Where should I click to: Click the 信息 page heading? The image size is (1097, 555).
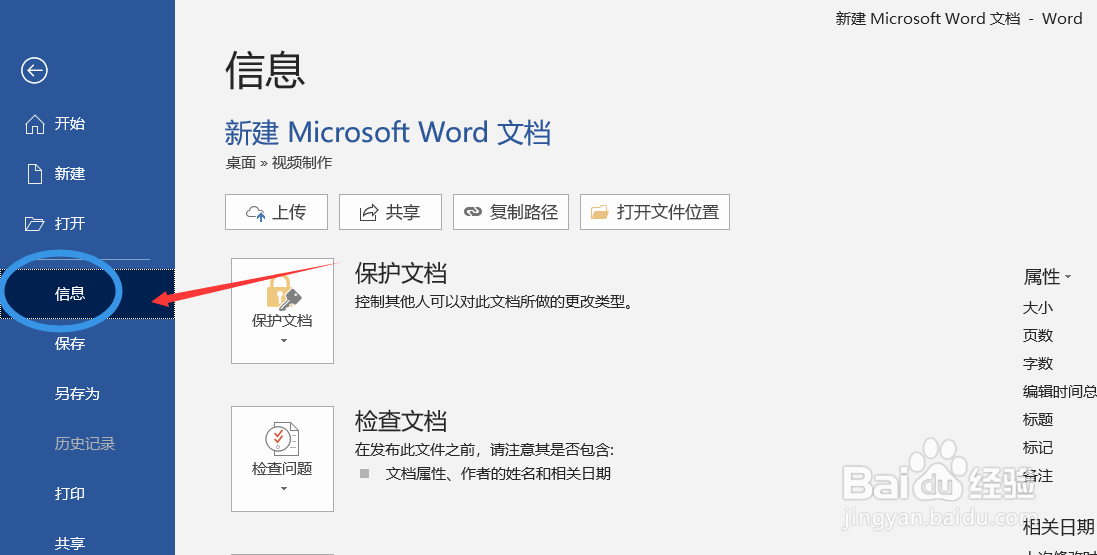click(265, 71)
